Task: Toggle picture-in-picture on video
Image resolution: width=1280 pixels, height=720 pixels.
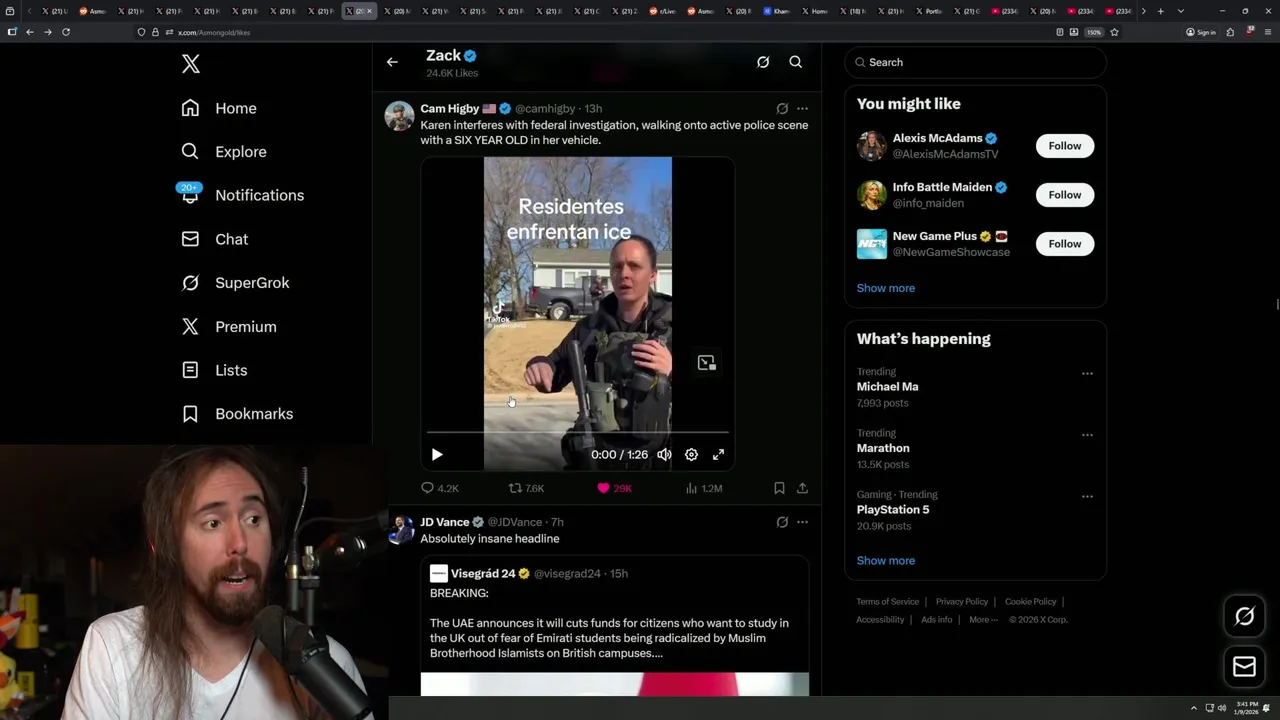Action: point(706,363)
